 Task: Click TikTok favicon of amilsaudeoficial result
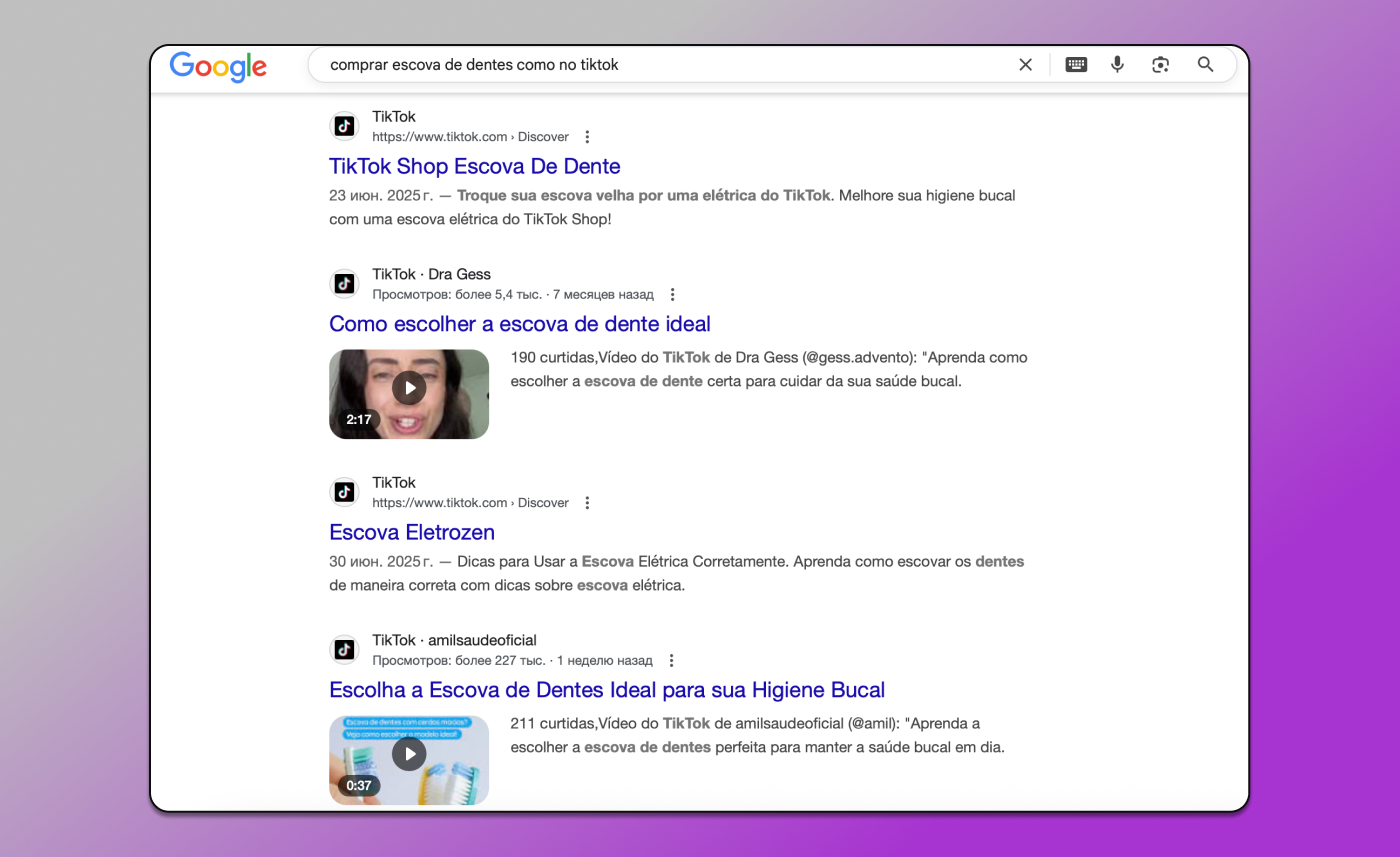coord(344,650)
